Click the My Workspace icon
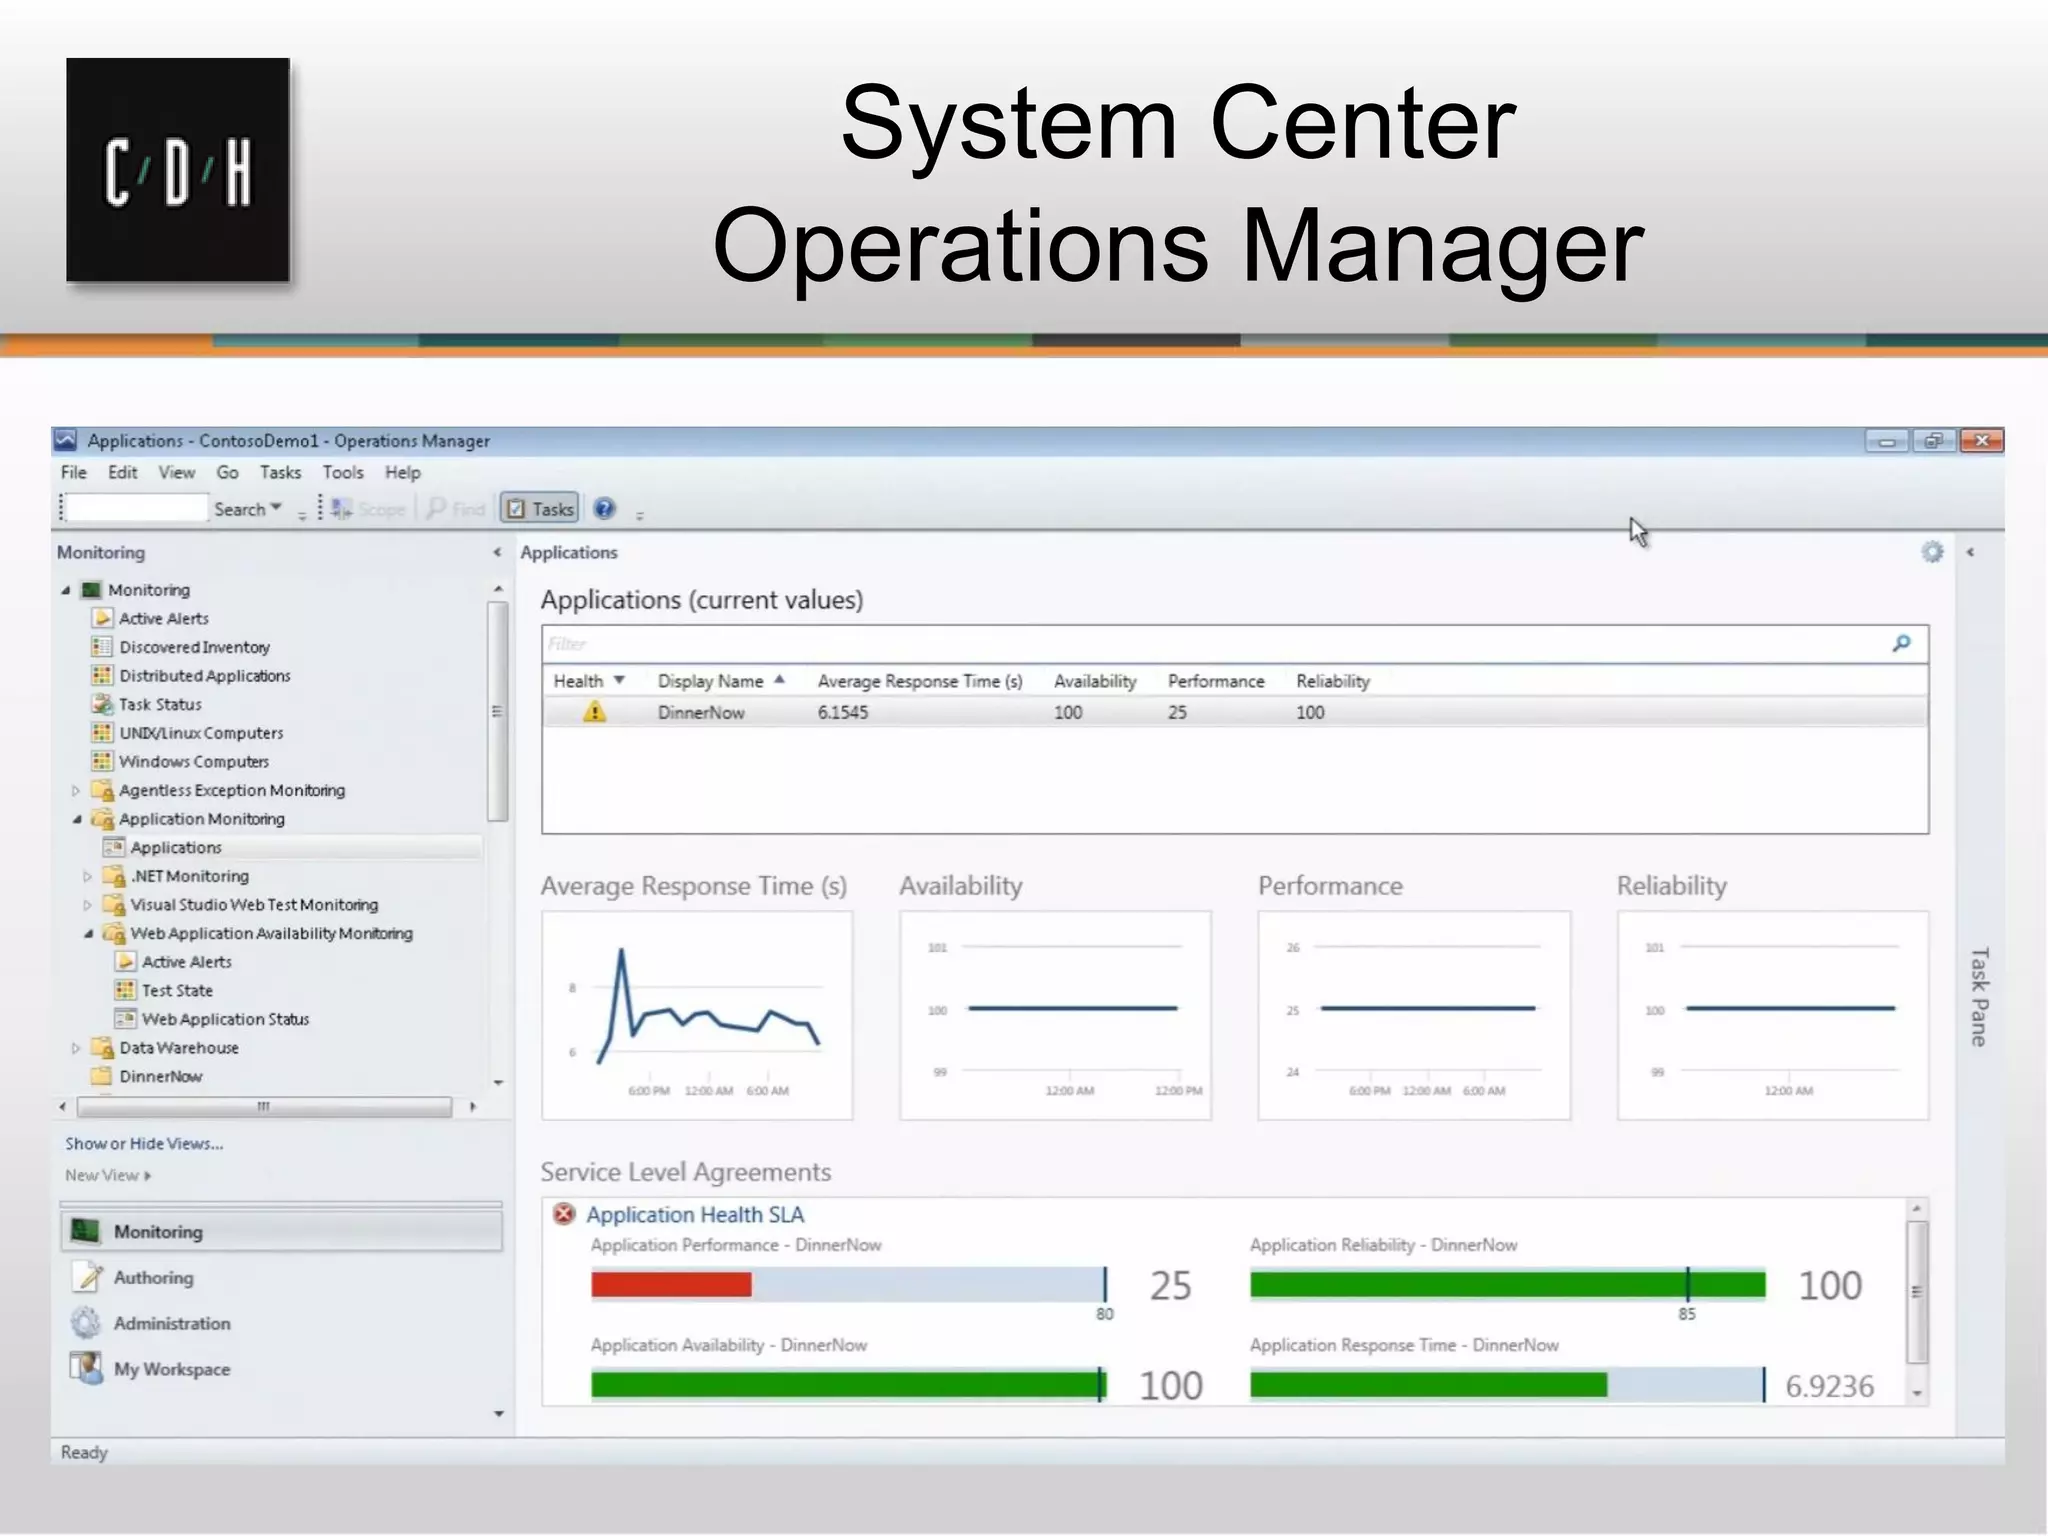The width and height of the screenshot is (2048, 1536). tap(87, 1368)
